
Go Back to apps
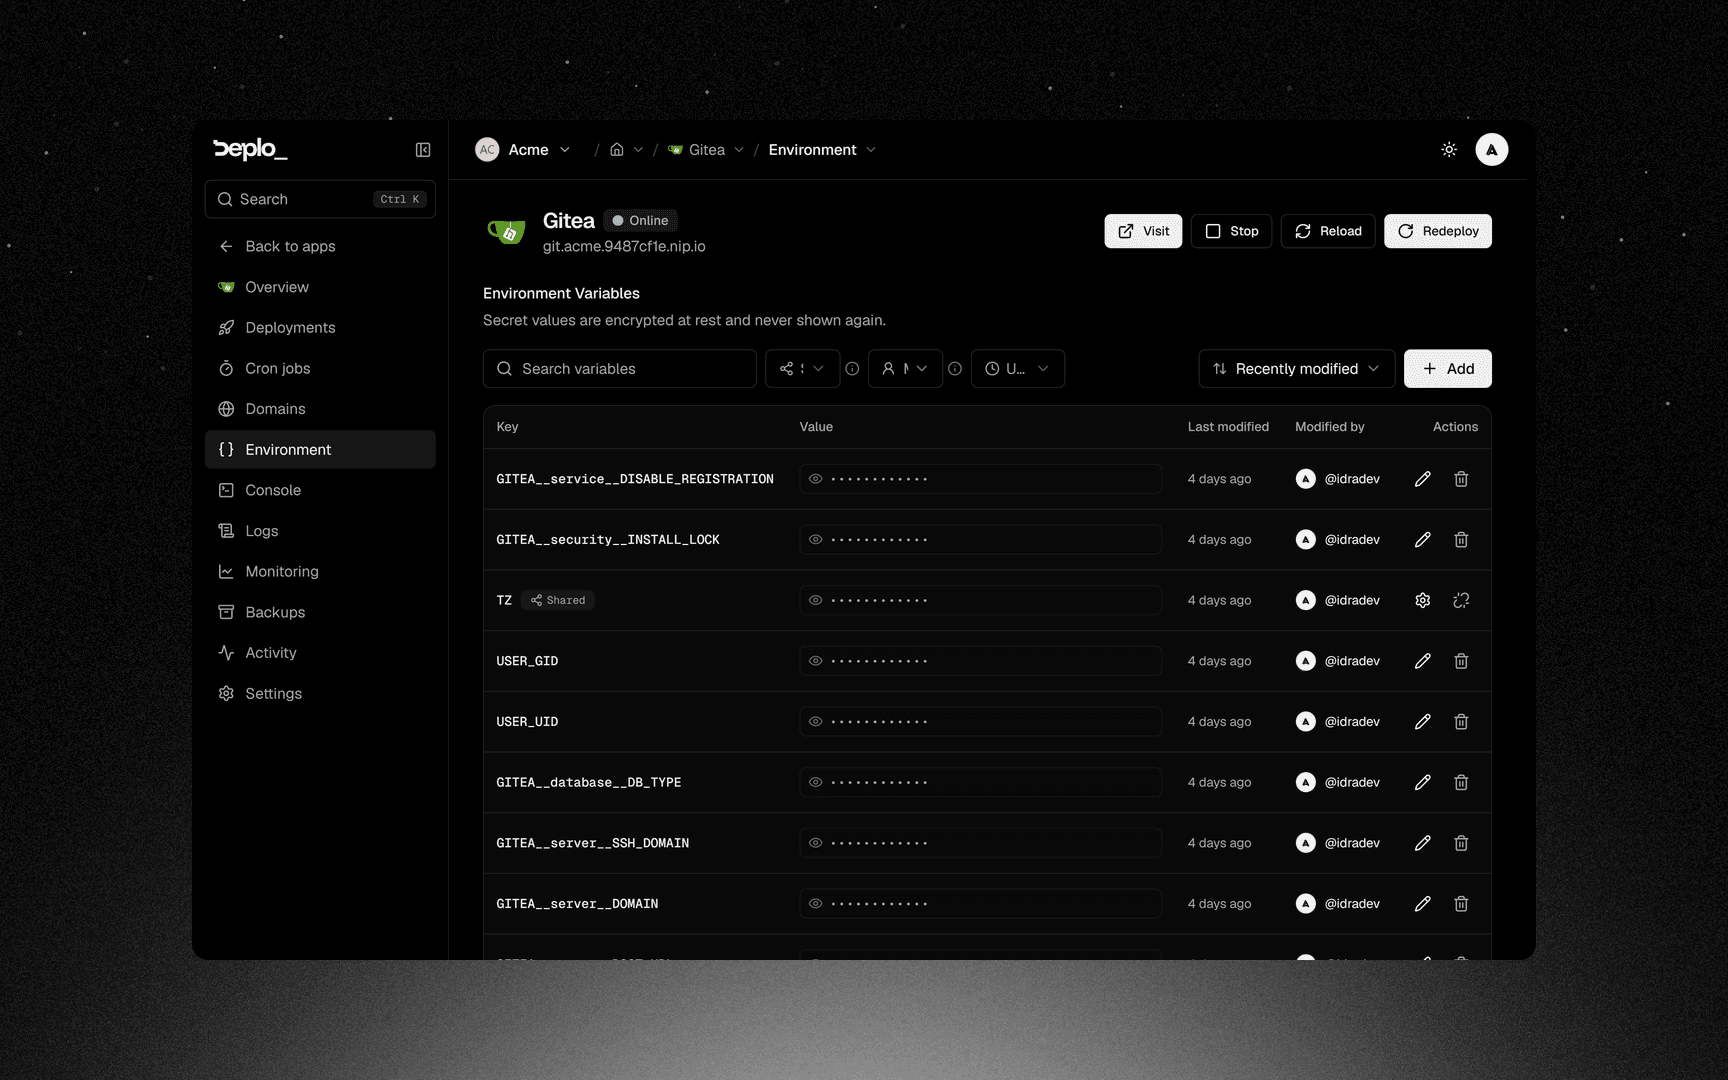320,247
